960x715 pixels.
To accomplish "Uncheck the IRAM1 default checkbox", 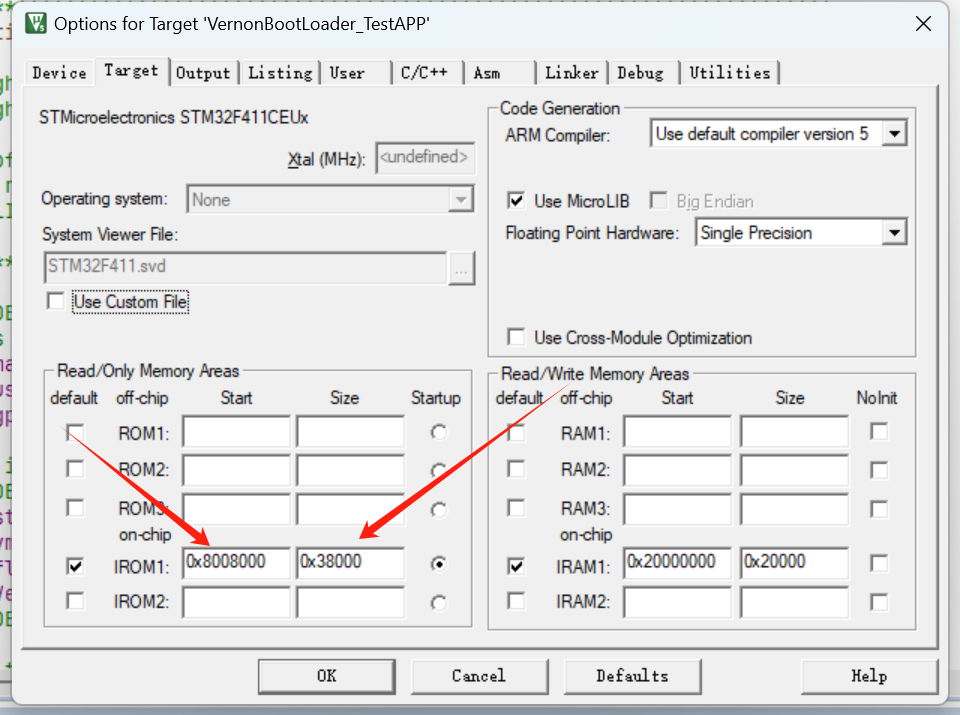I will (516, 566).
